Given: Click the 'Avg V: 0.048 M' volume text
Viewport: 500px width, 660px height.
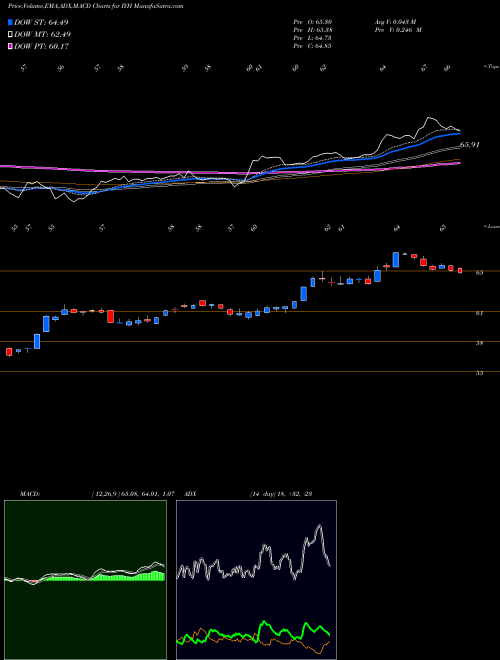Looking at the screenshot, I should pyautogui.click(x=395, y=22).
